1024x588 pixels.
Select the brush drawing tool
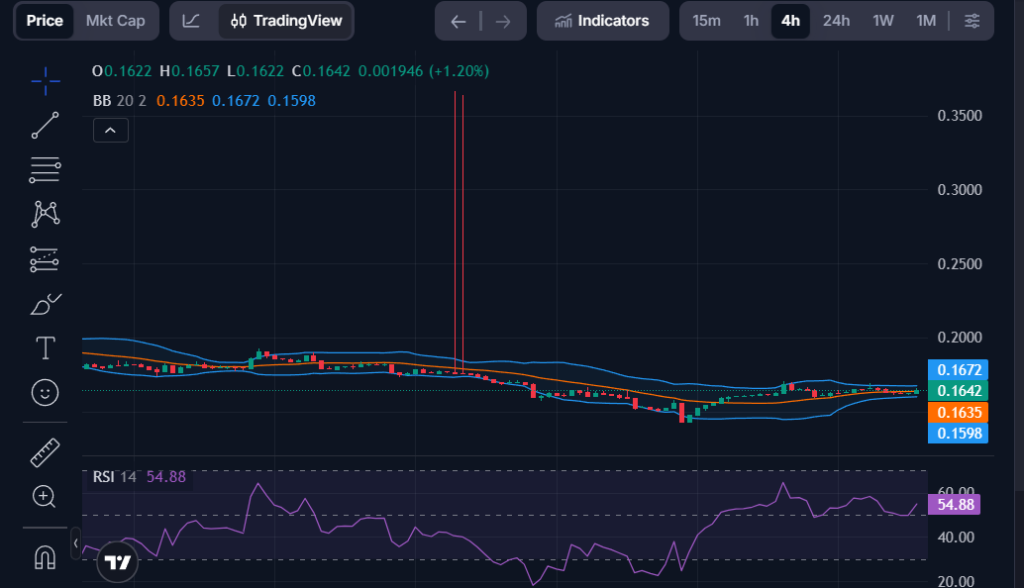tap(44, 303)
